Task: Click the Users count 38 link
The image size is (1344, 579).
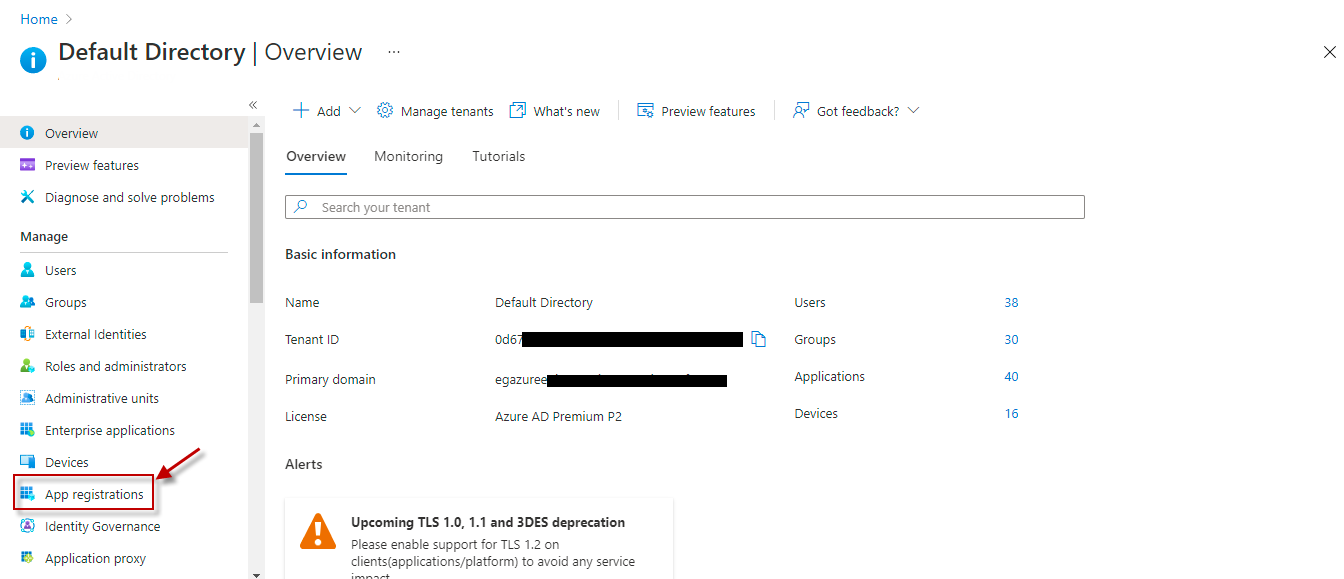Action: tap(1011, 302)
